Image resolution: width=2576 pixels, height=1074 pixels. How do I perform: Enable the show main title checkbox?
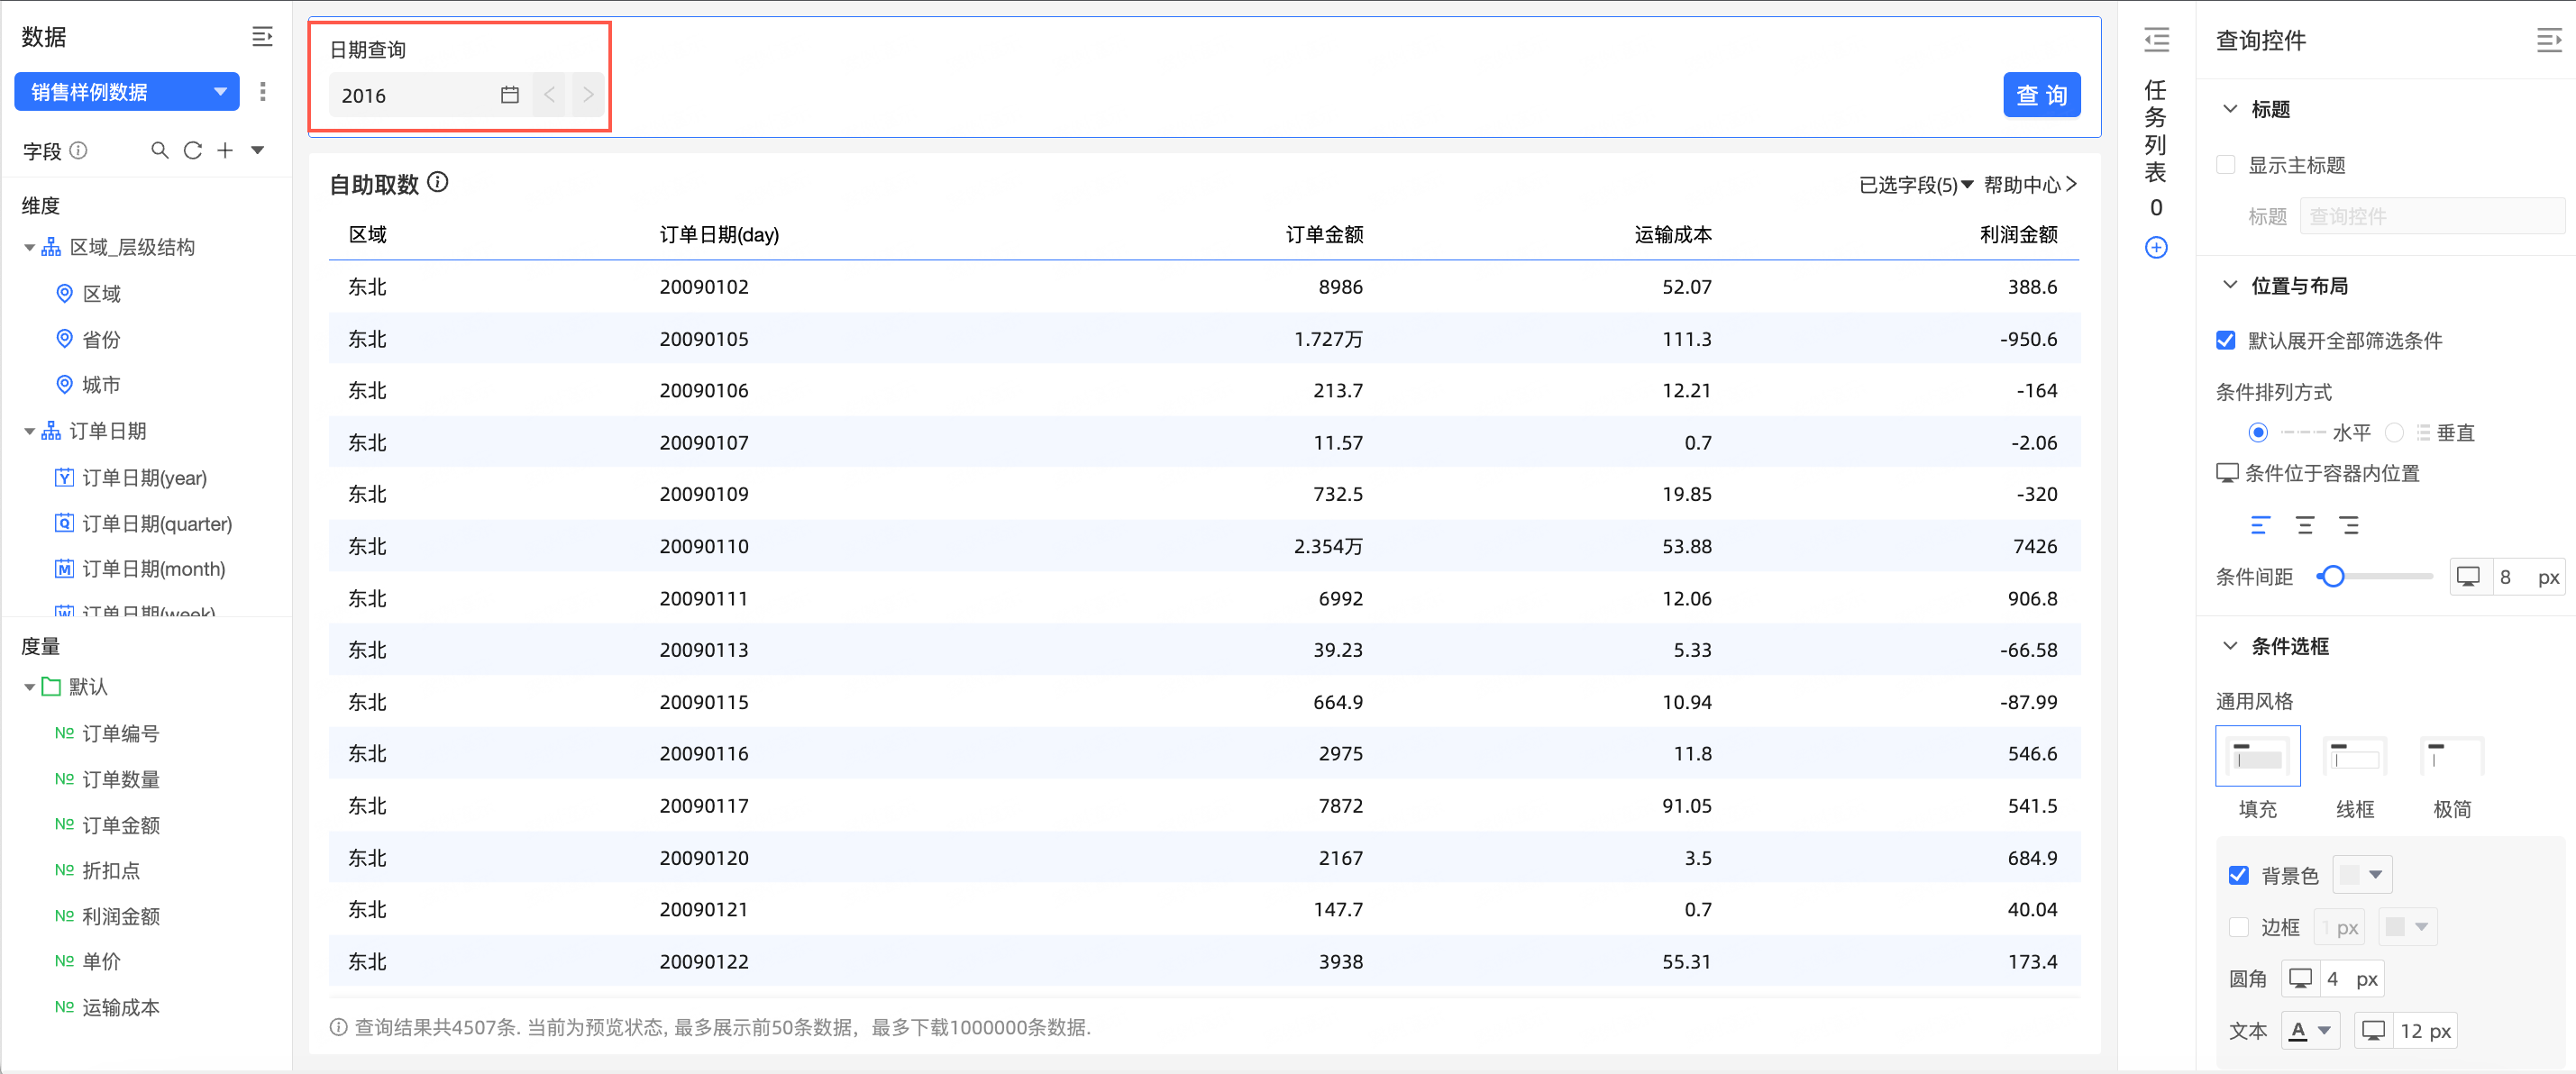[2226, 165]
